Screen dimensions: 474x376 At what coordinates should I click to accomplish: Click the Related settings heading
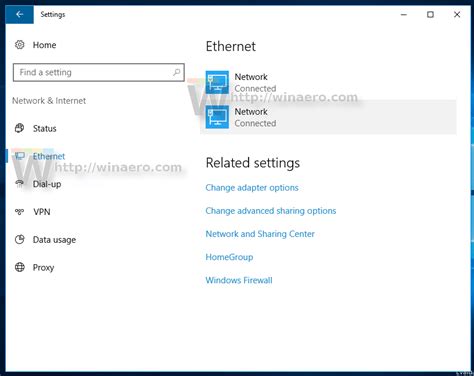[253, 163]
